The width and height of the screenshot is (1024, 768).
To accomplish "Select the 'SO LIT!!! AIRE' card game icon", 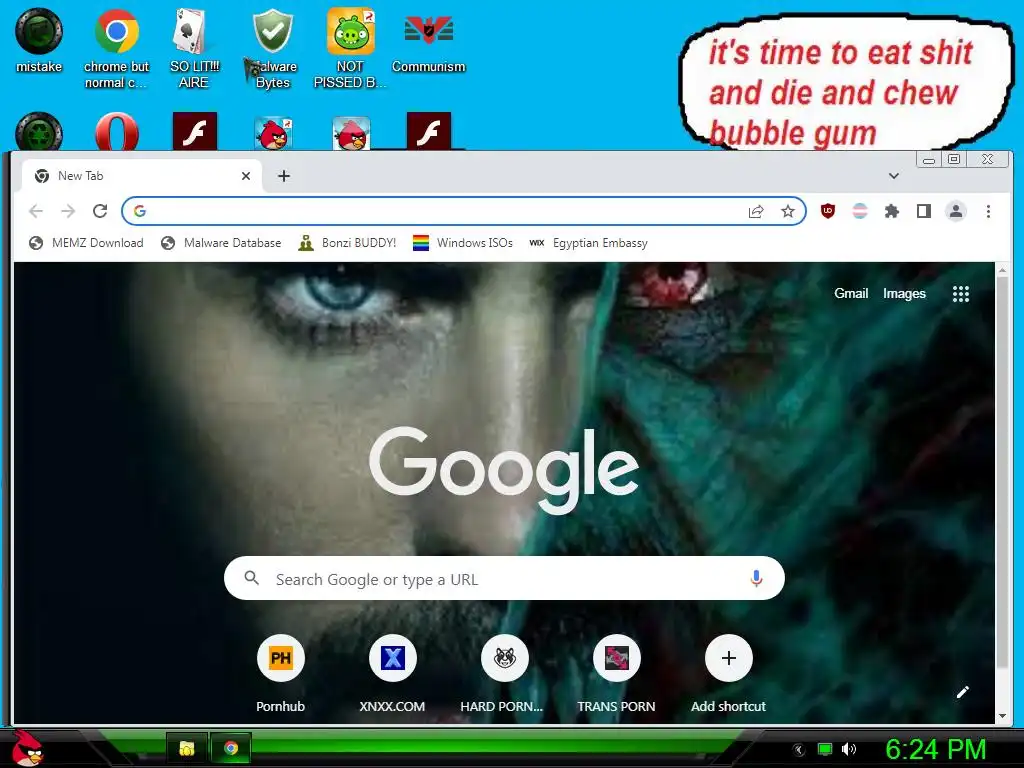I will [x=193, y=48].
